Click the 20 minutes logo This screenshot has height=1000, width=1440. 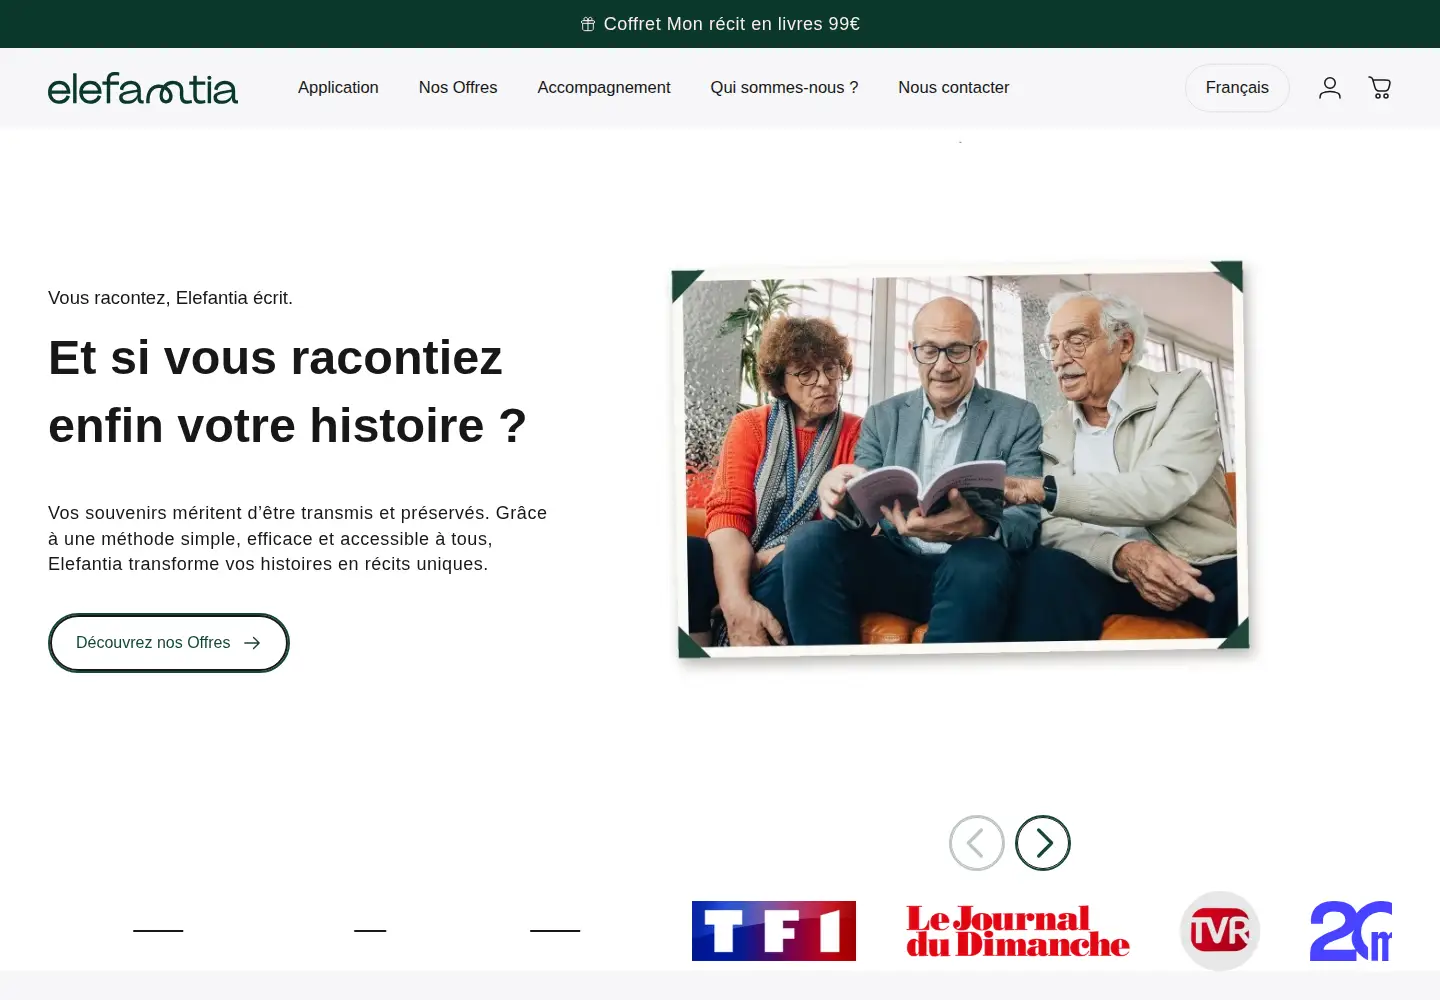click(1351, 931)
